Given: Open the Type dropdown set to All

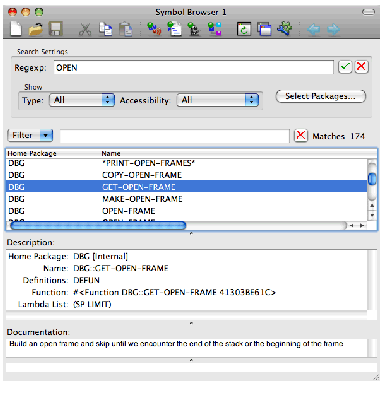Looking at the screenshot, I should coord(82,100).
